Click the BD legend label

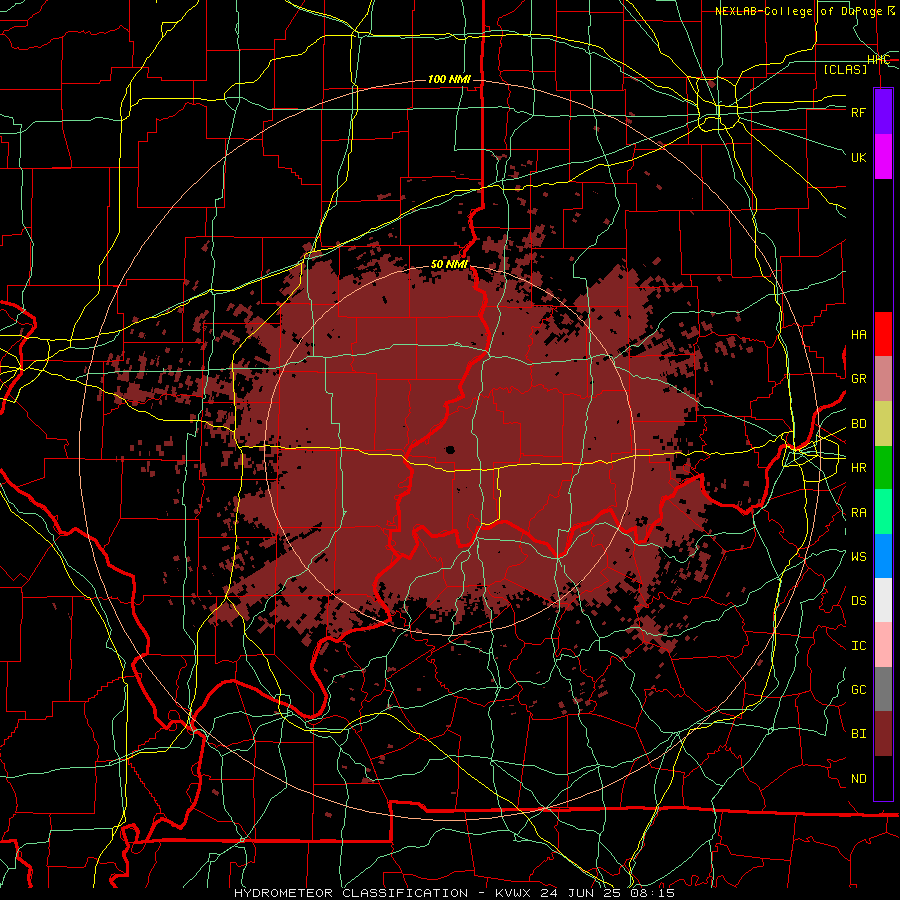(858, 424)
